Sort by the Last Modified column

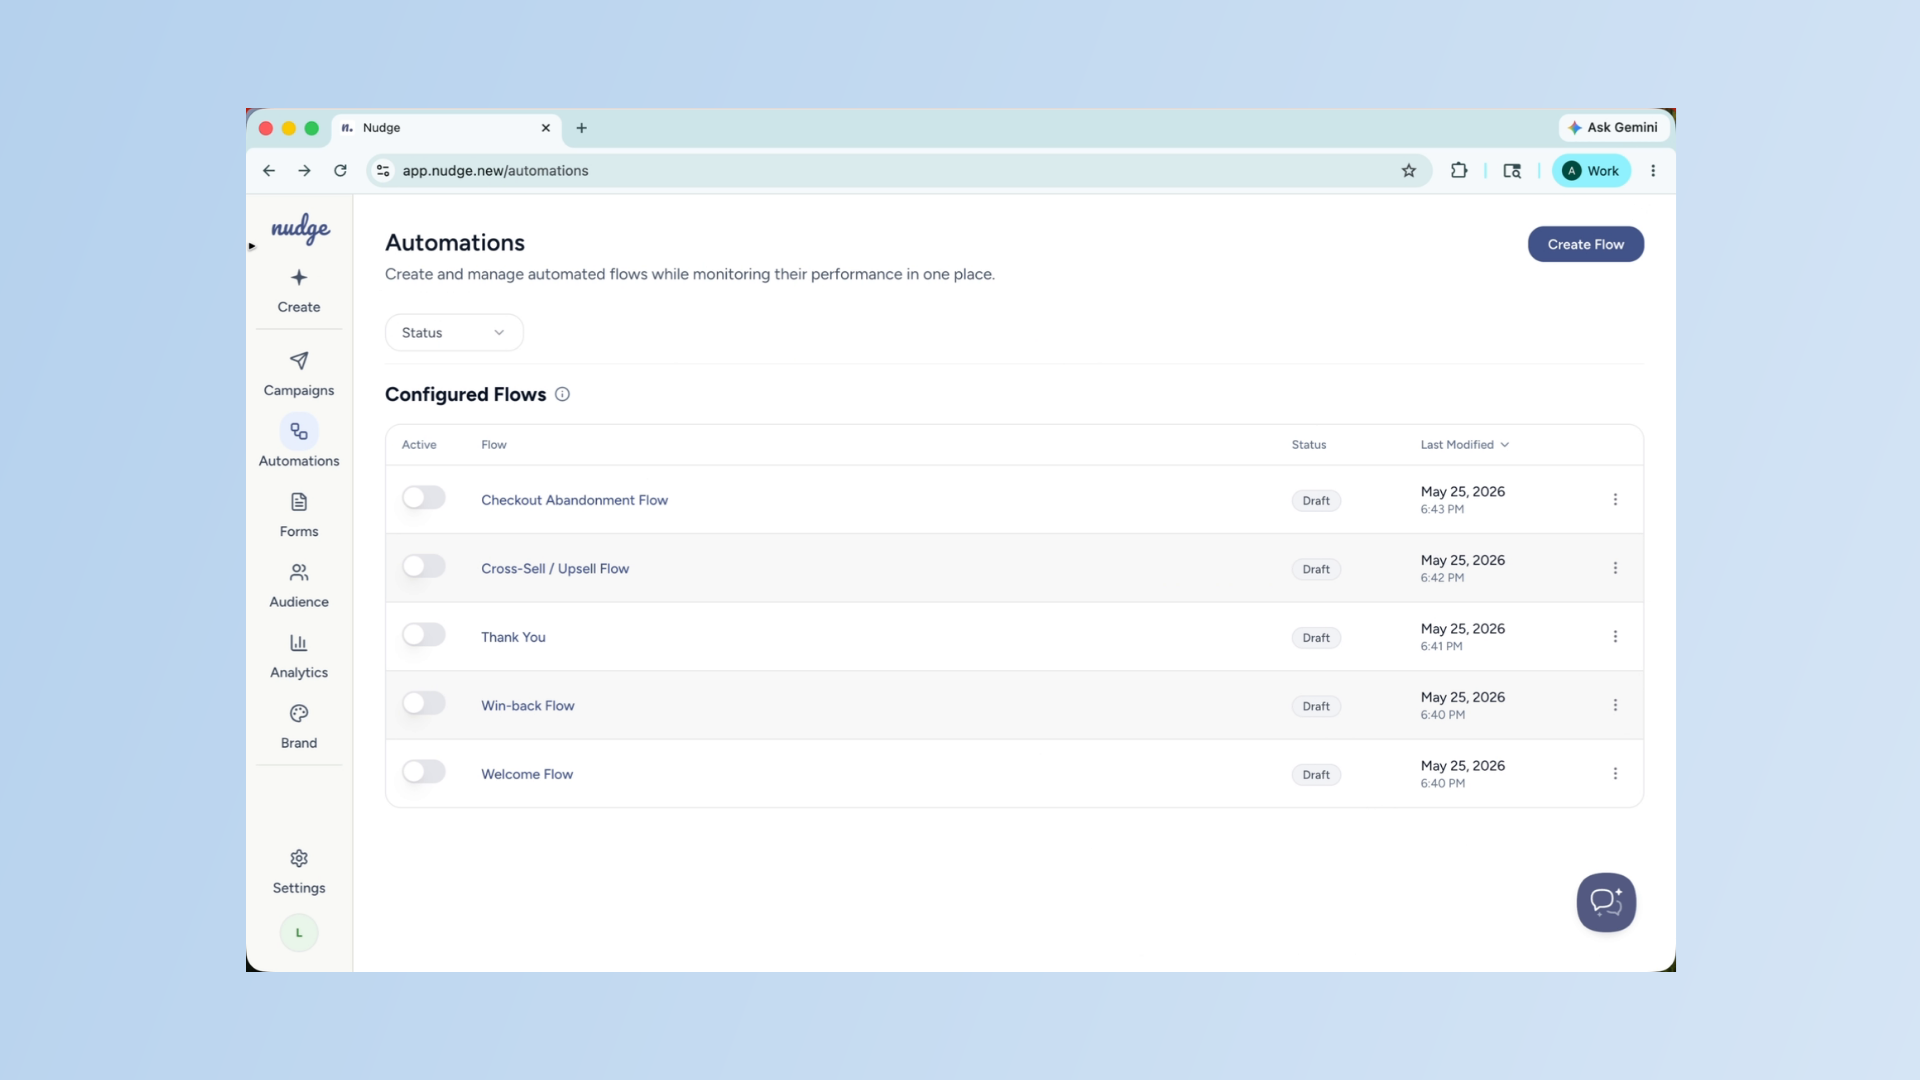point(1465,445)
